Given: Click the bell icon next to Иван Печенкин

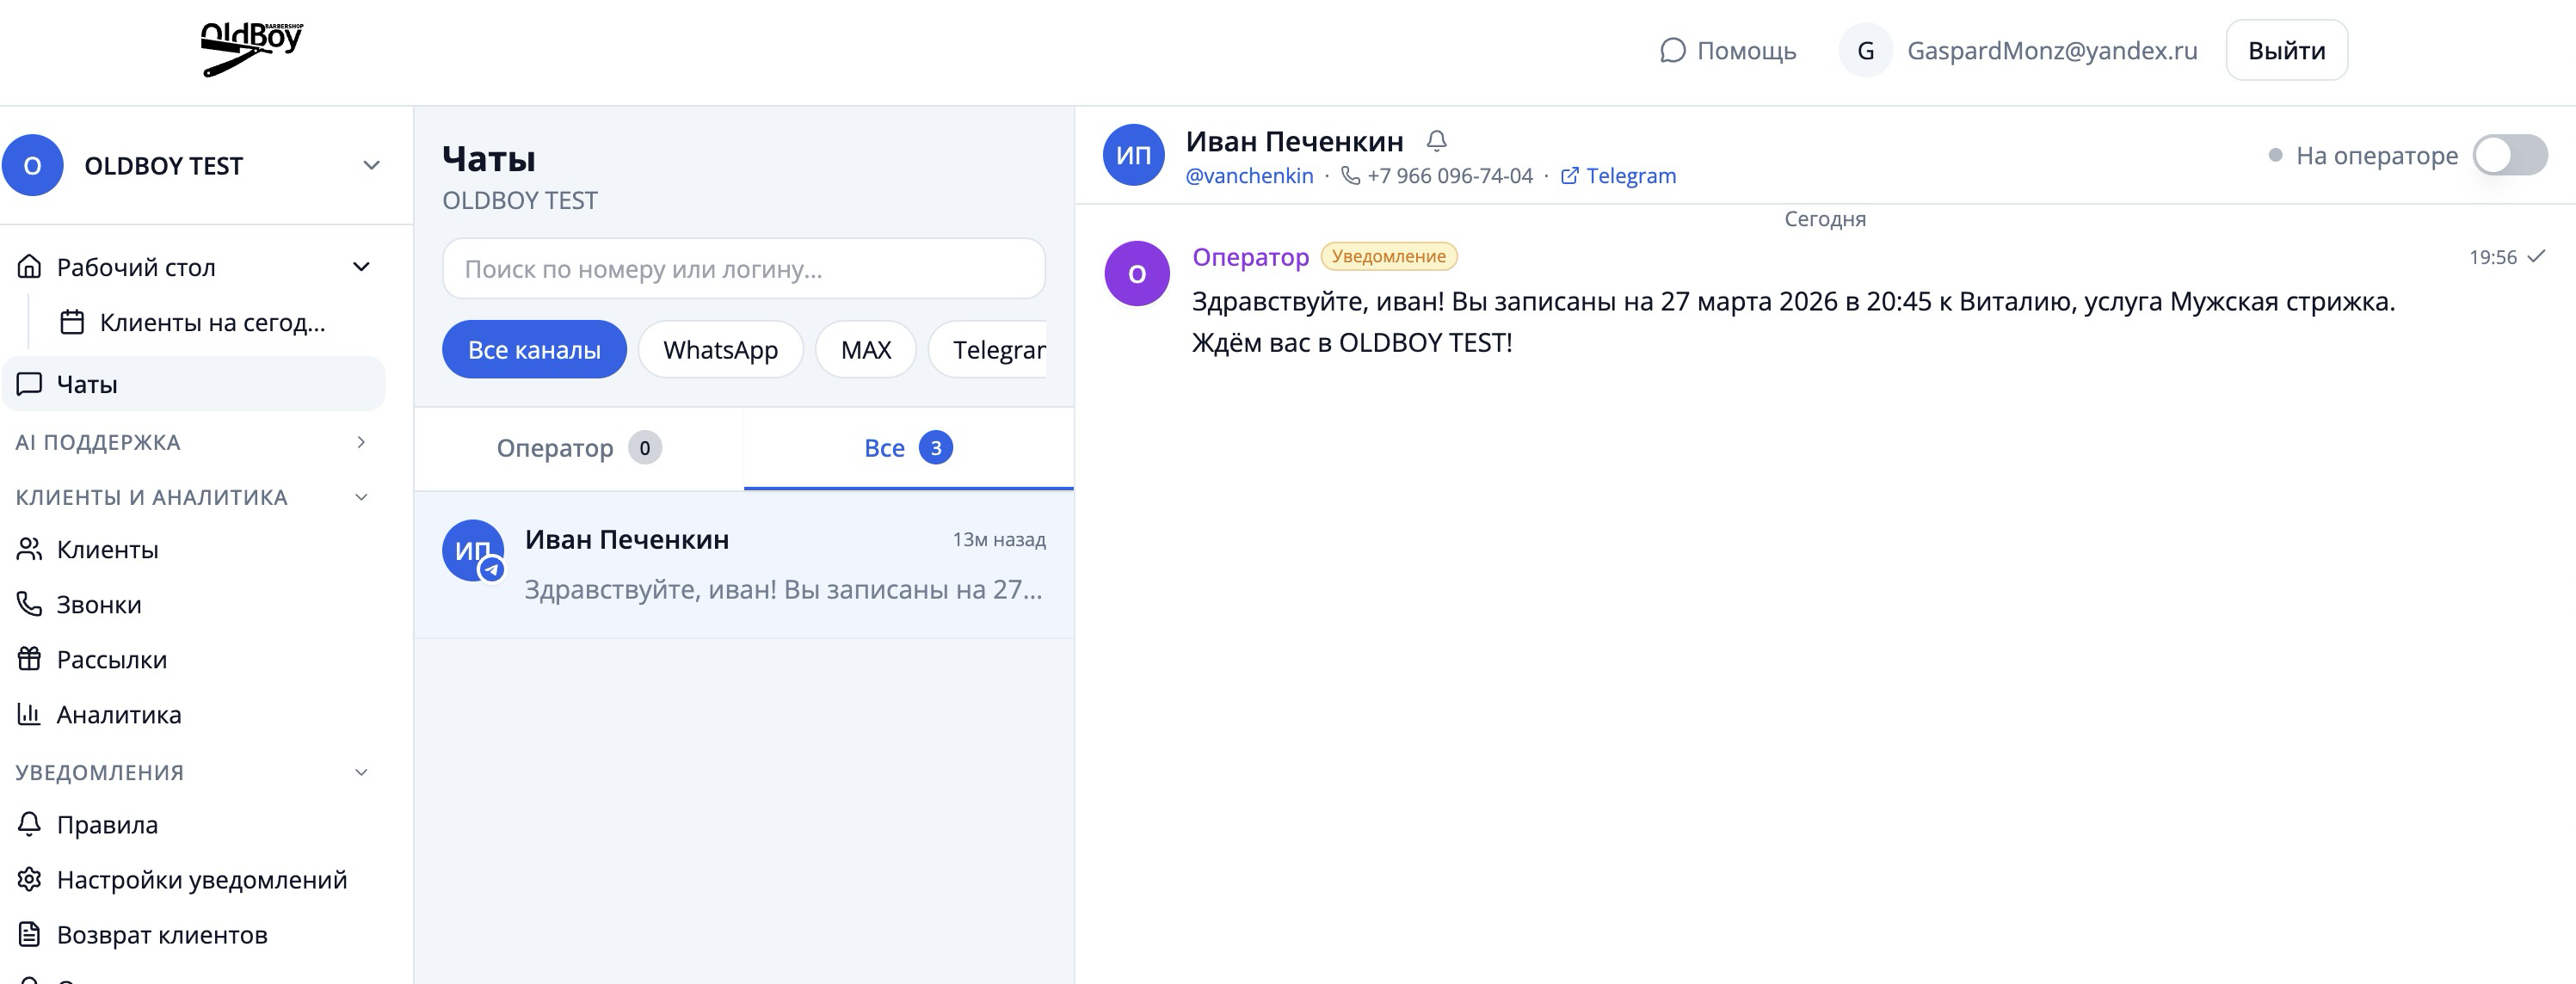Looking at the screenshot, I should tap(1436, 141).
